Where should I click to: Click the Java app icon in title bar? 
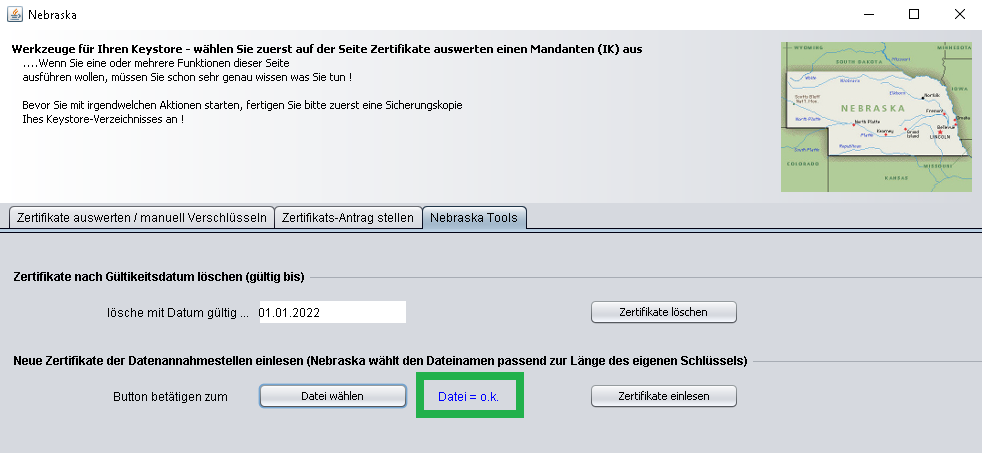pyautogui.click(x=14, y=14)
